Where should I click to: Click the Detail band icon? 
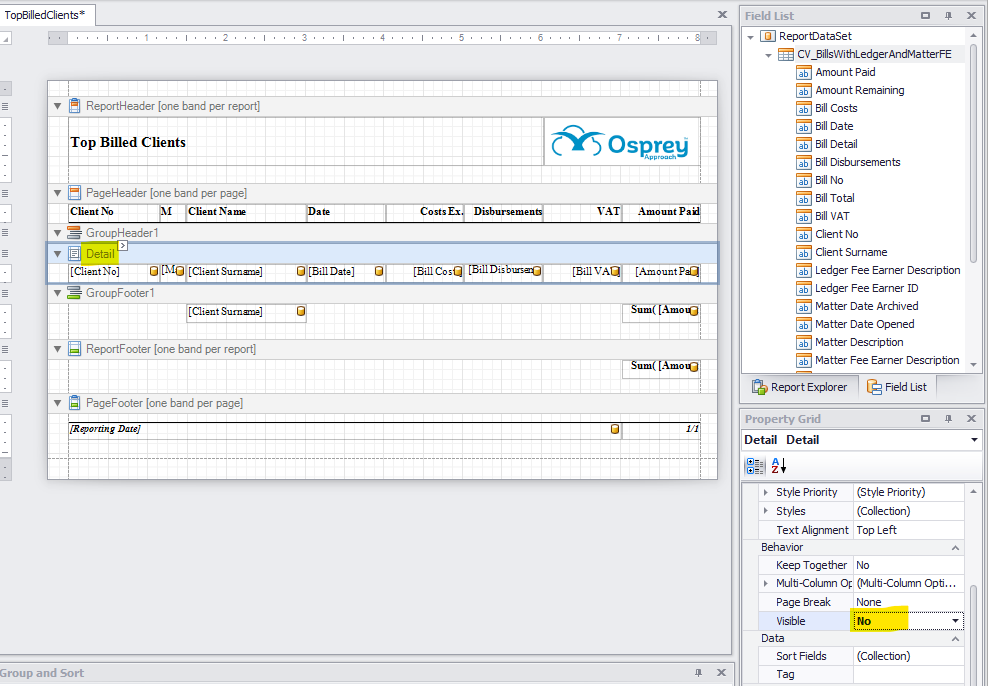74,254
